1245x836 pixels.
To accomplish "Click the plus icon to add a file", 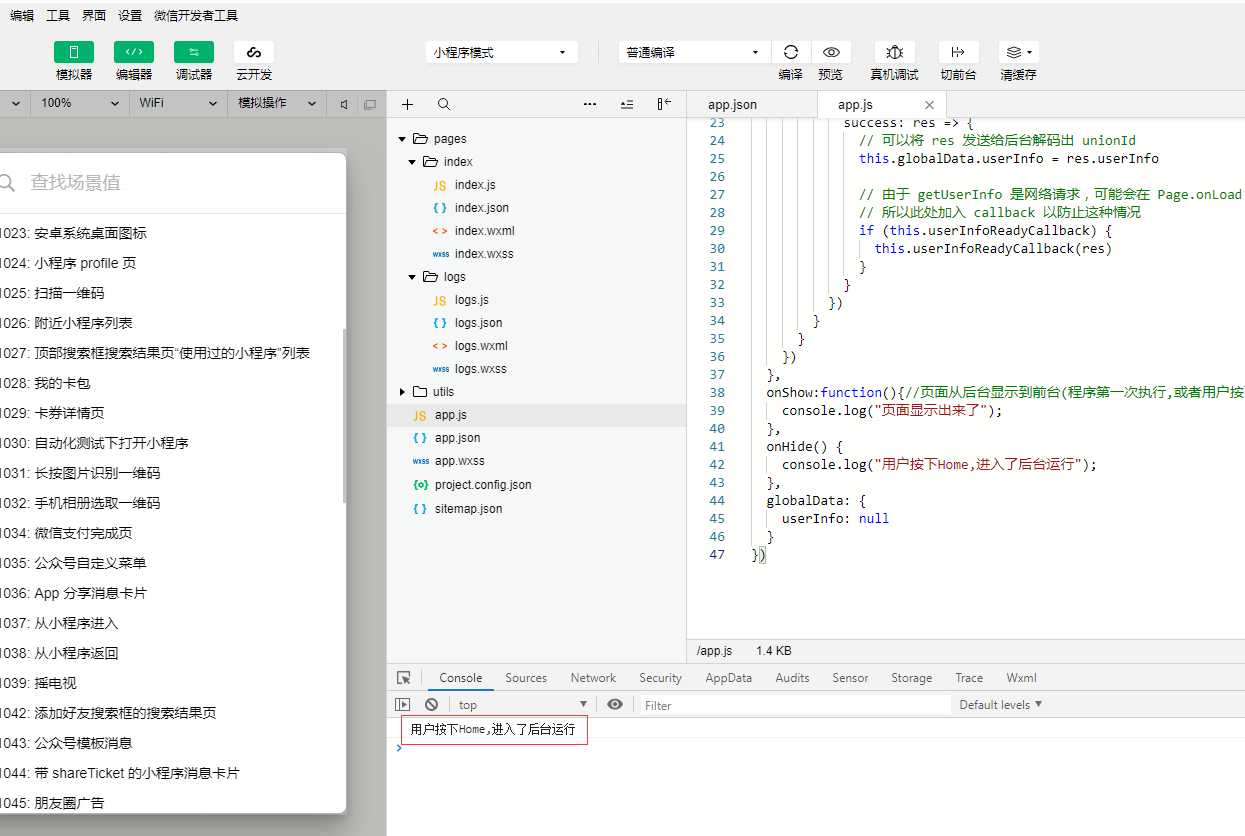I will point(407,104).
